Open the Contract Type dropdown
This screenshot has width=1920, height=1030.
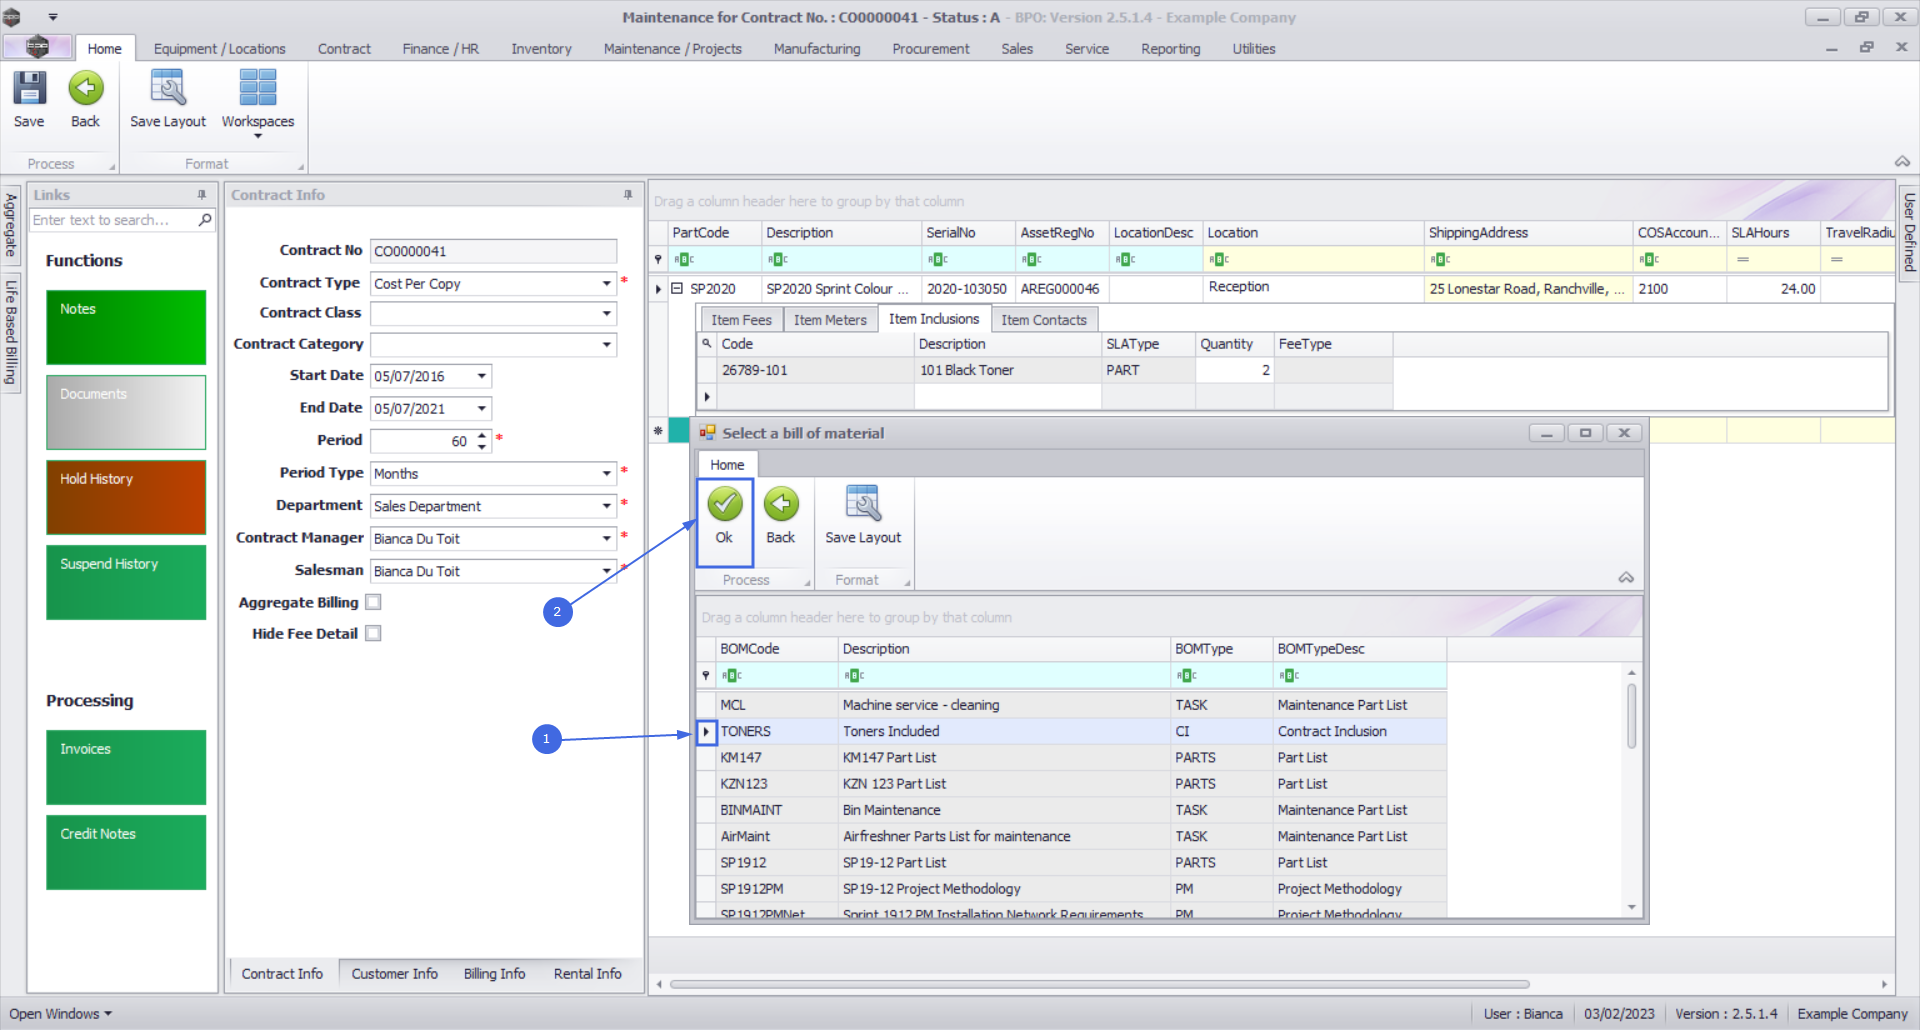[606, 284]
